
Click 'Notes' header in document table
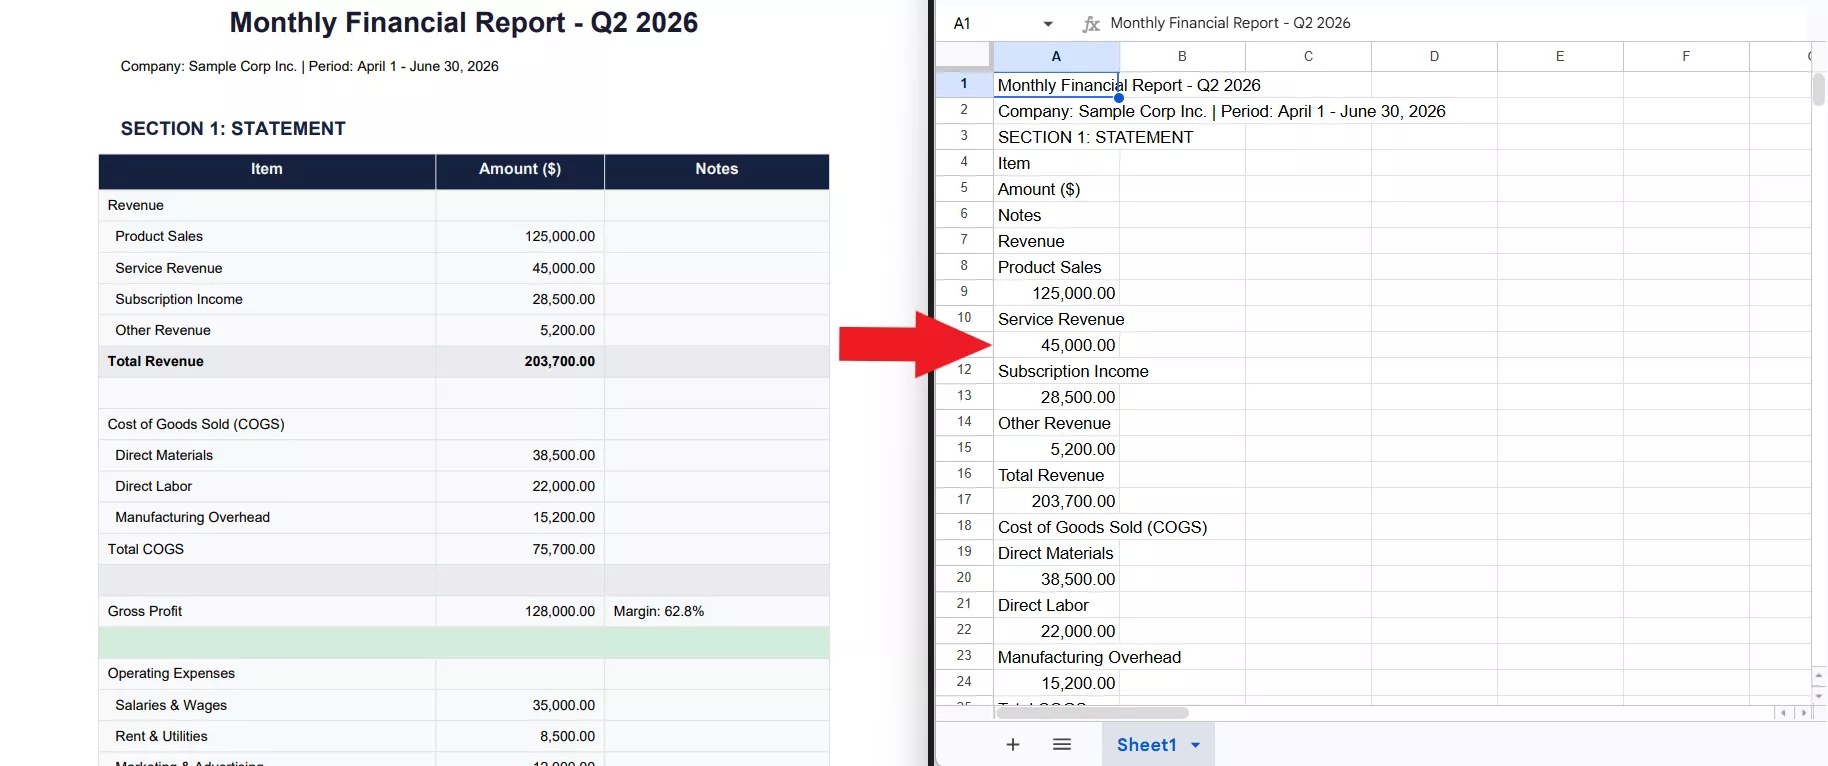tap(717, 169)
